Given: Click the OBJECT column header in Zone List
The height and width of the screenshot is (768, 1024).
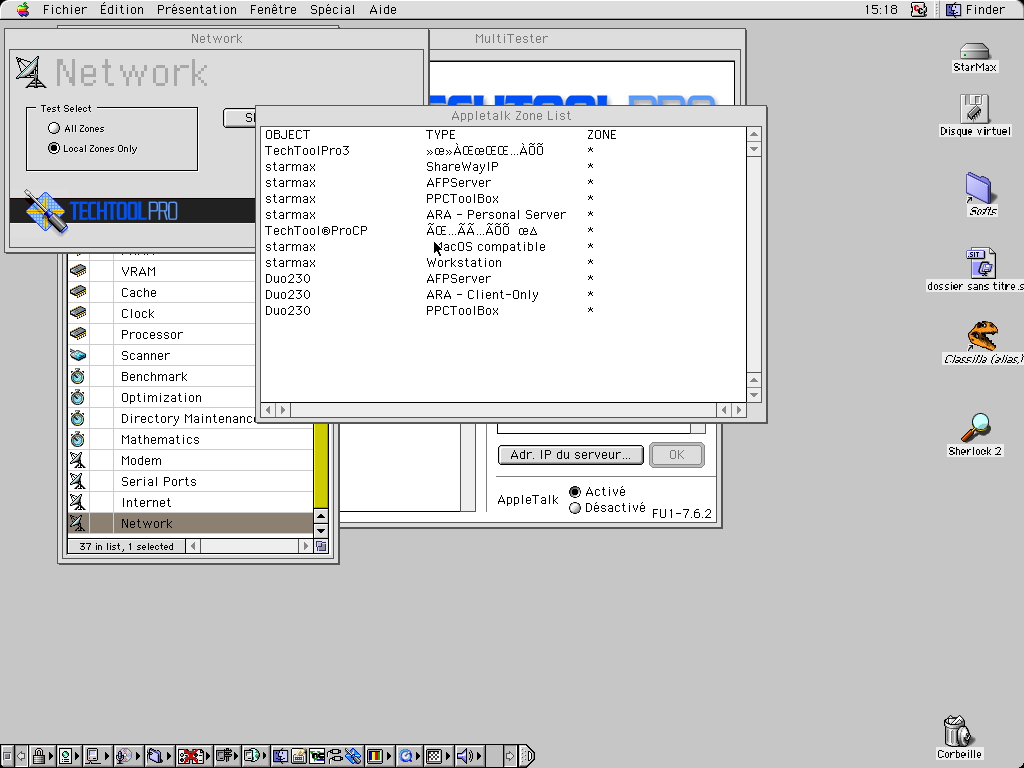Looking at the screenshot, I should click(x=287, y=135).
